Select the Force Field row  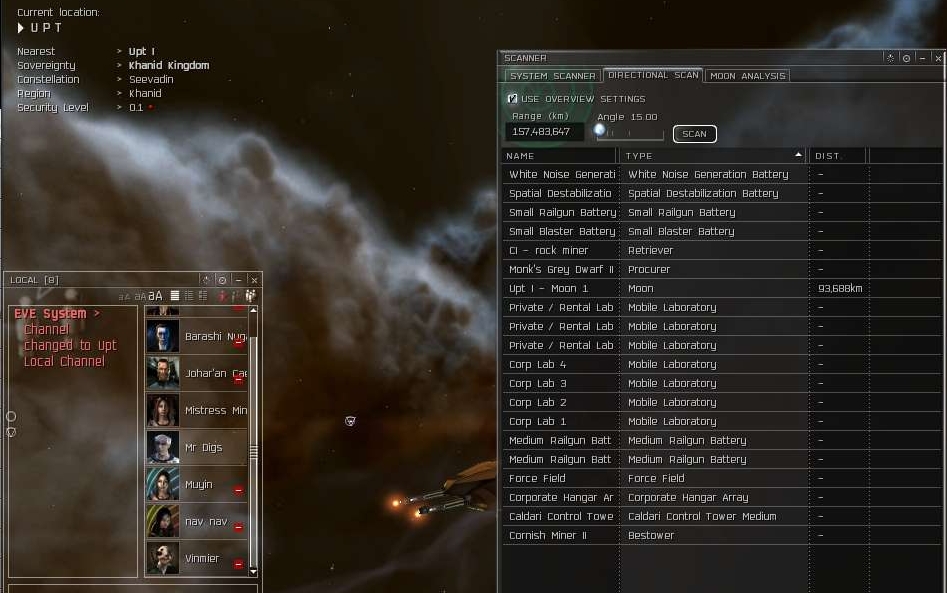click(722, 478)
